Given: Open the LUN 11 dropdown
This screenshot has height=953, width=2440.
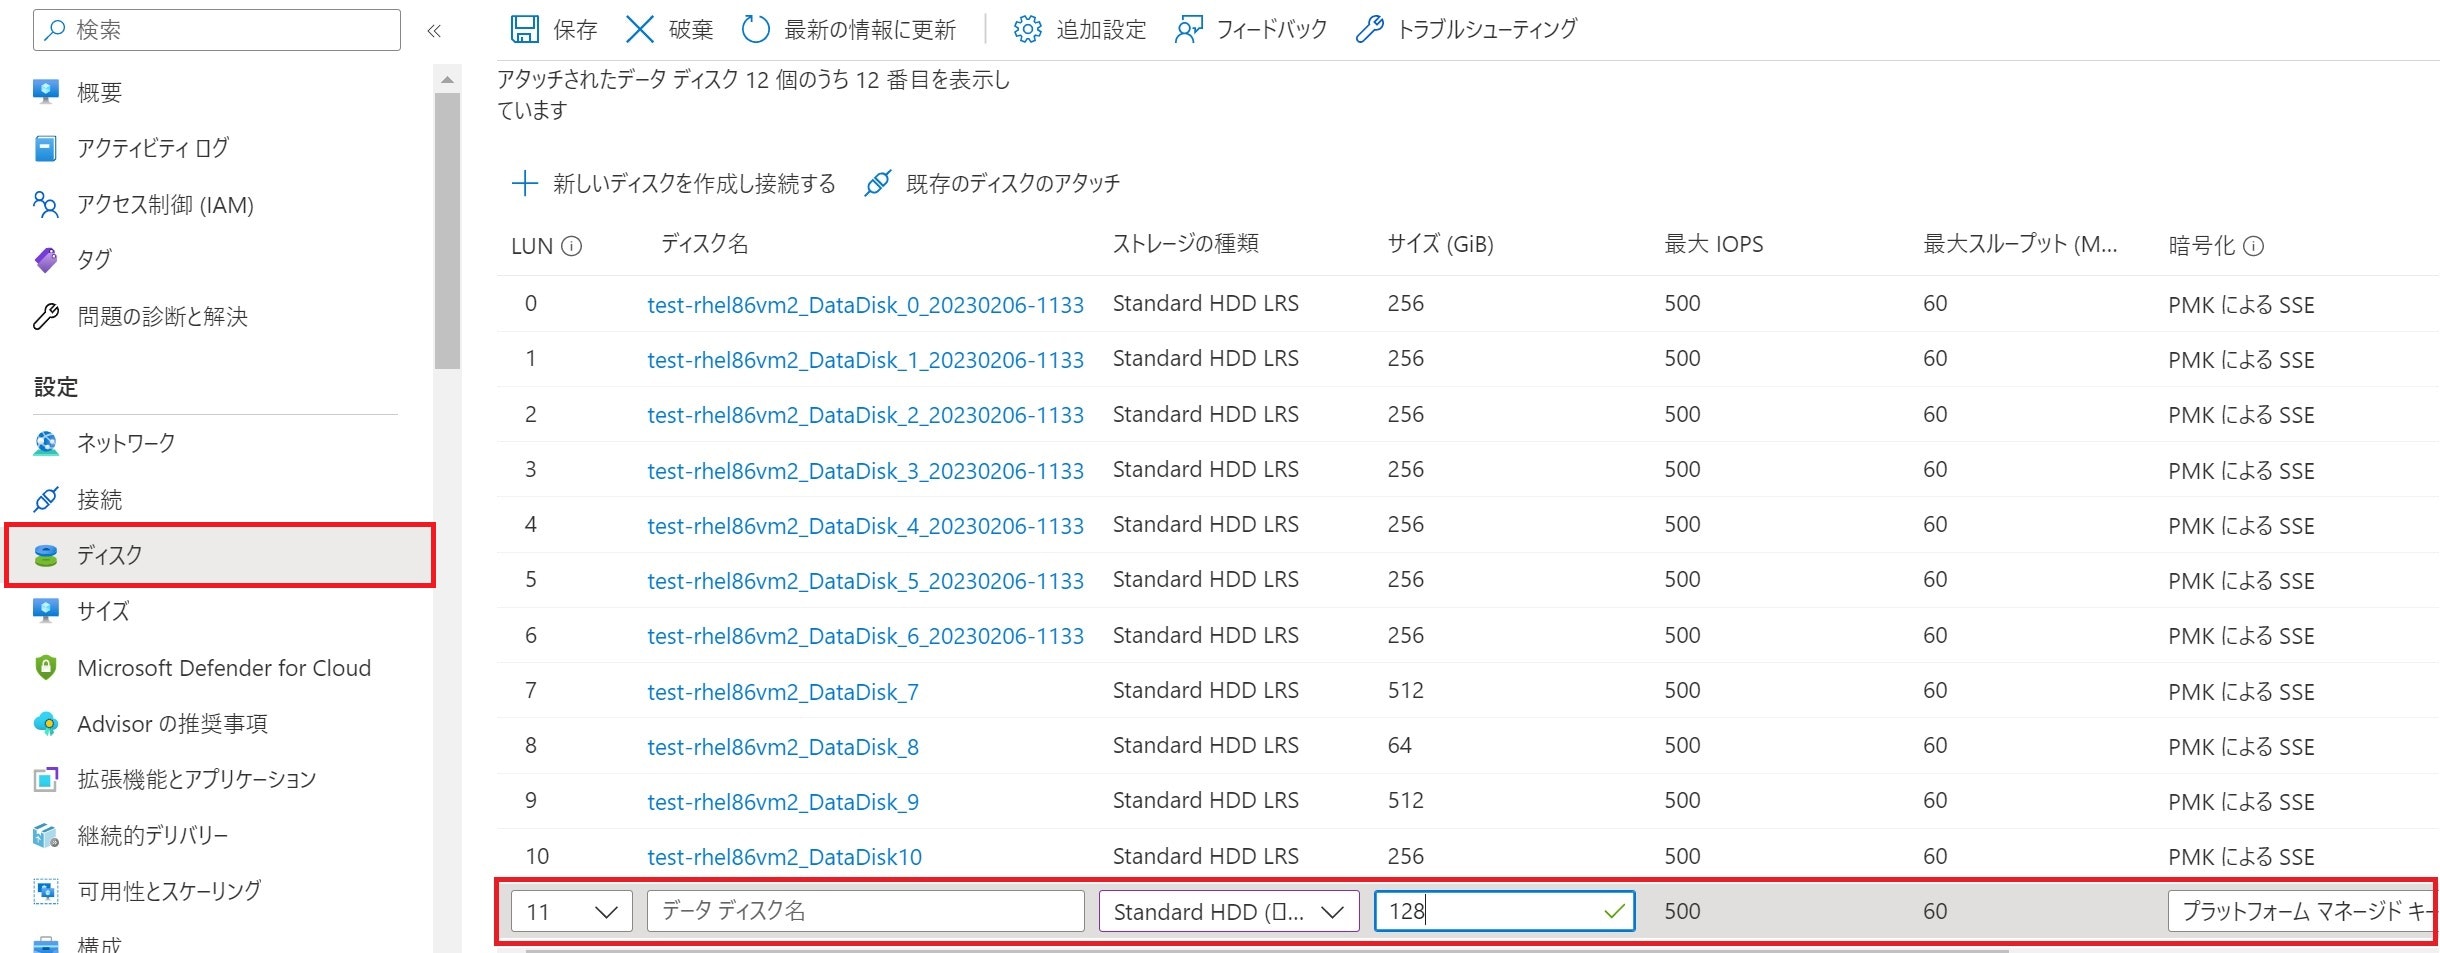Looking at the screenshot, I should 571,911.
